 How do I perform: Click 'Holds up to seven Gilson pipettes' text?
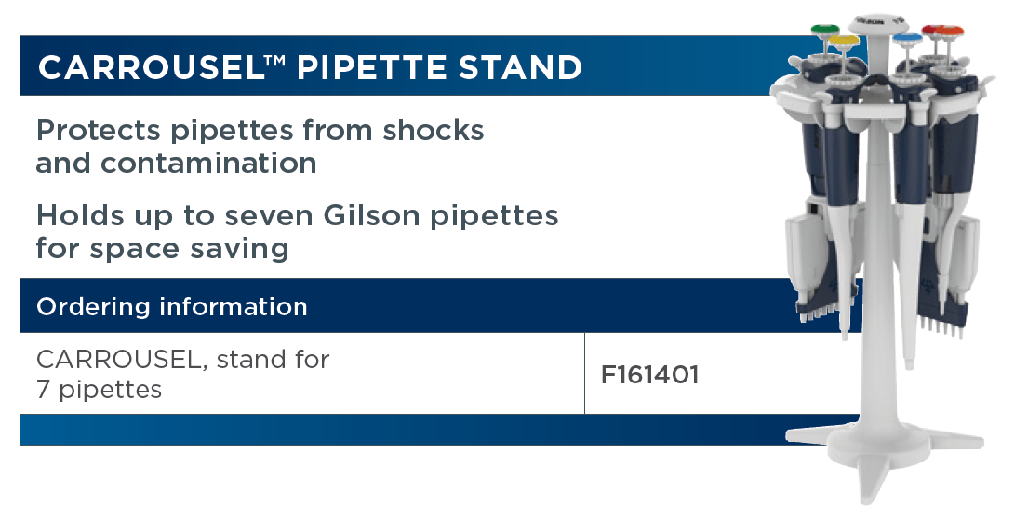click(297, 216)
